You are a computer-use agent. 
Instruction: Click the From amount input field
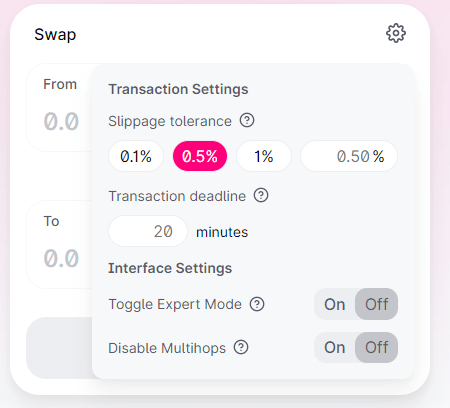tap(61, 121)
